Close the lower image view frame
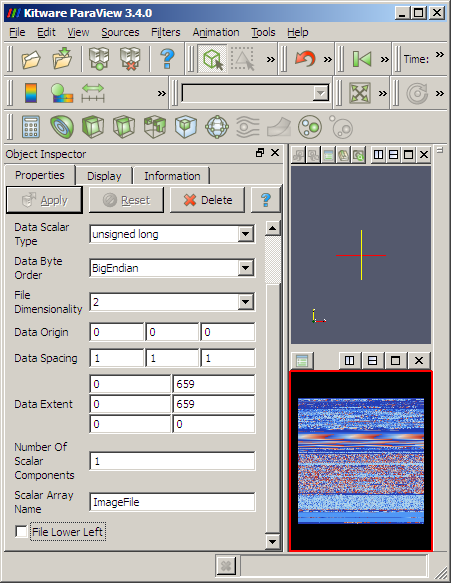This screenshot has height=583, width=451. point(419,360)
